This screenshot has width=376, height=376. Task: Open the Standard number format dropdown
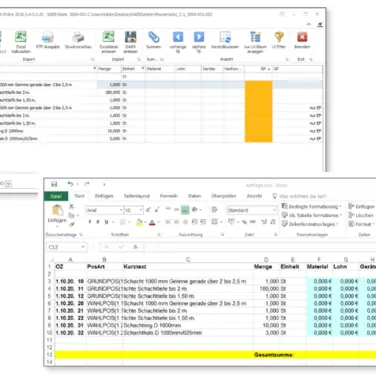point(274,210)
